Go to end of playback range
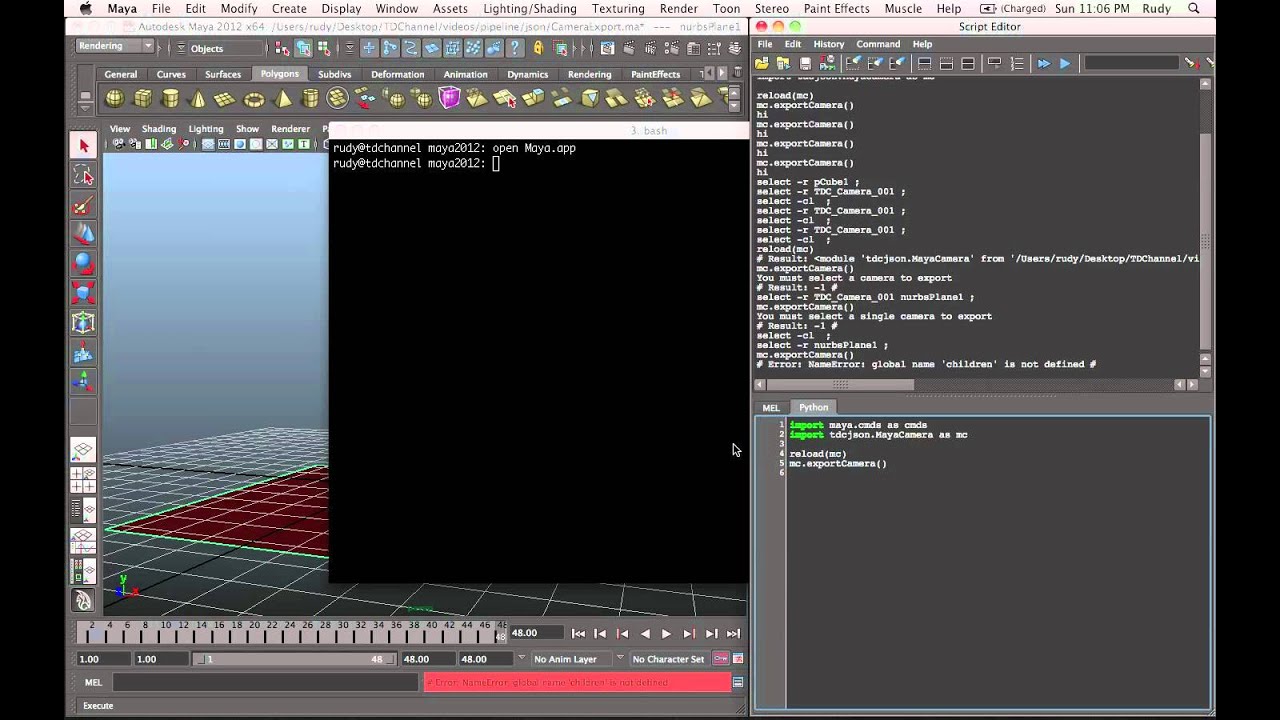The image size is (1280, 720). [733, 634]
